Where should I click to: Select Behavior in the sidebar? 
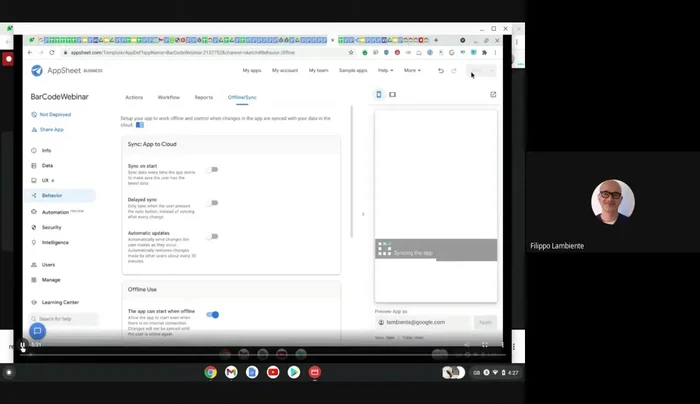point(52,196)
